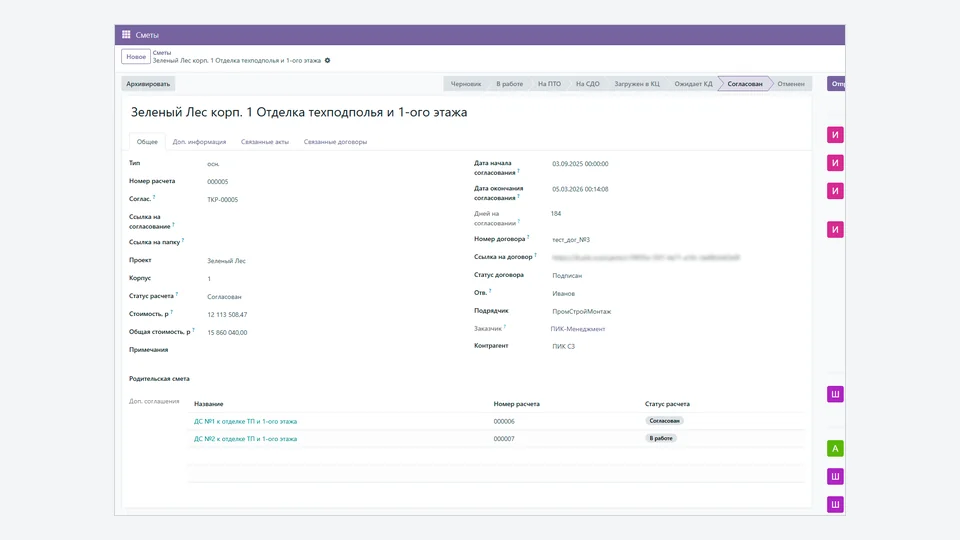Click the total cost 15 860 040.00

[227, 332]
